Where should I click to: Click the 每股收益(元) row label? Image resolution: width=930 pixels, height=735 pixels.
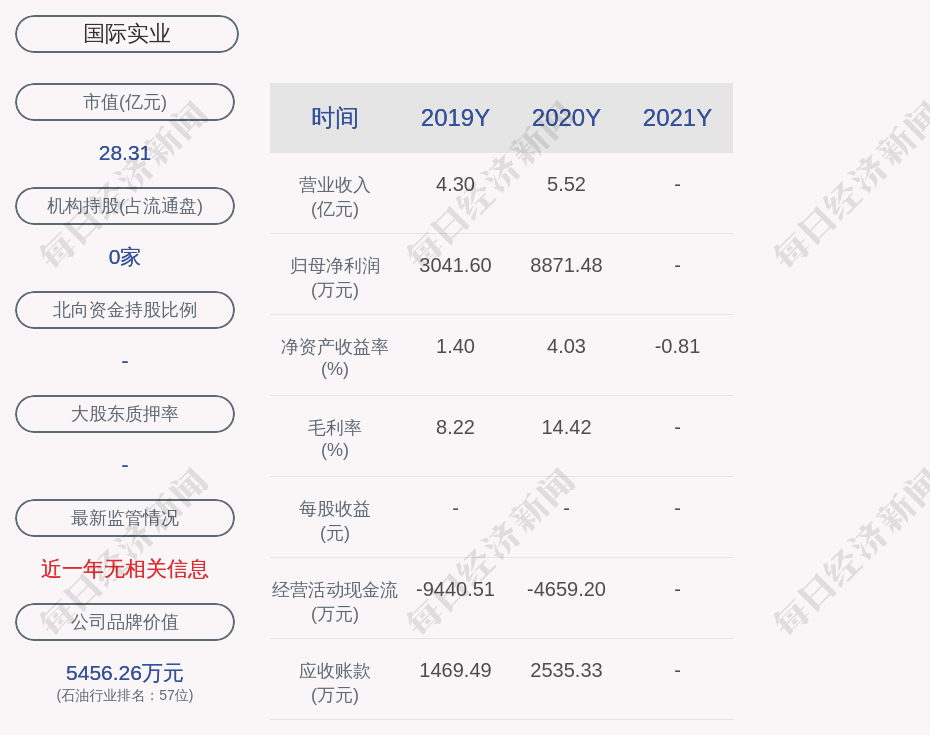point(335,521)
